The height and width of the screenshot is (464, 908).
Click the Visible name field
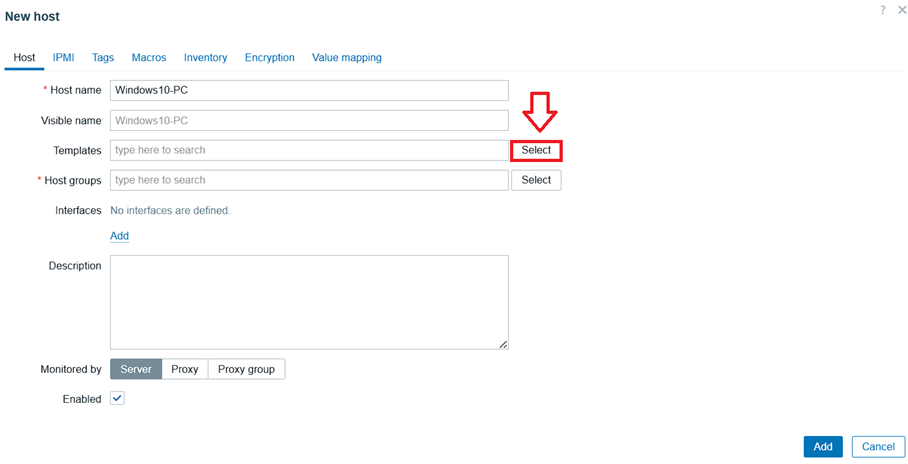click(x=309, y=120)
